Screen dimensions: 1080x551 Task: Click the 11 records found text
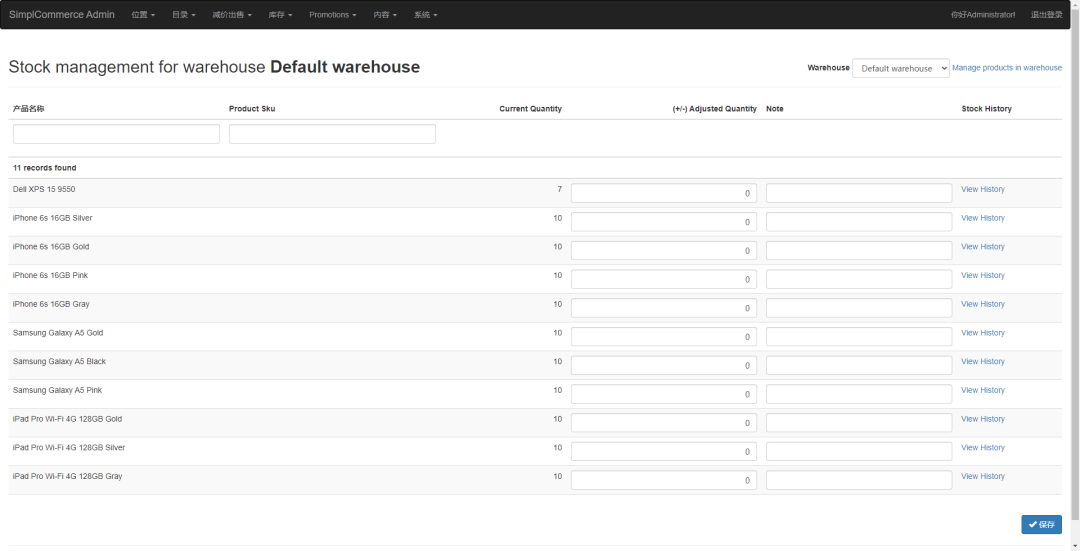click(x=45, y=168)
